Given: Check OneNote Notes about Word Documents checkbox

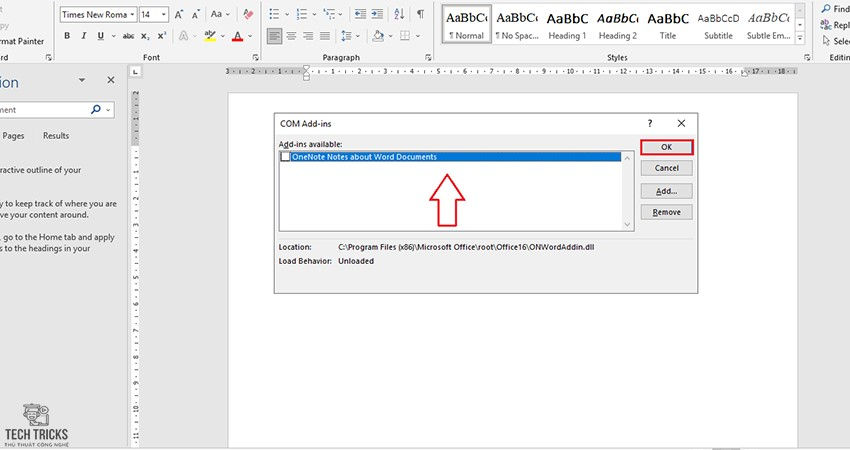Looking at the screenshot, I should (x=285, y=157).
